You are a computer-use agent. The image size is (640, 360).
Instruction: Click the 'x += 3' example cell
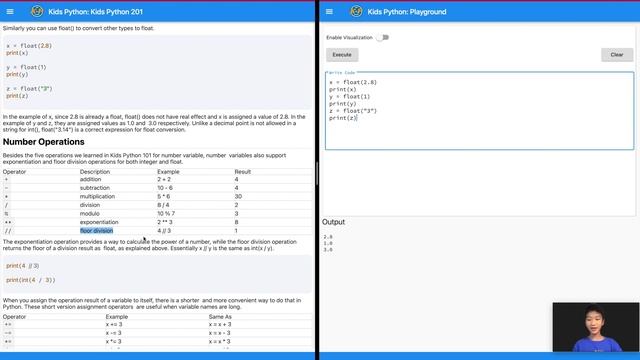point(114,324)
